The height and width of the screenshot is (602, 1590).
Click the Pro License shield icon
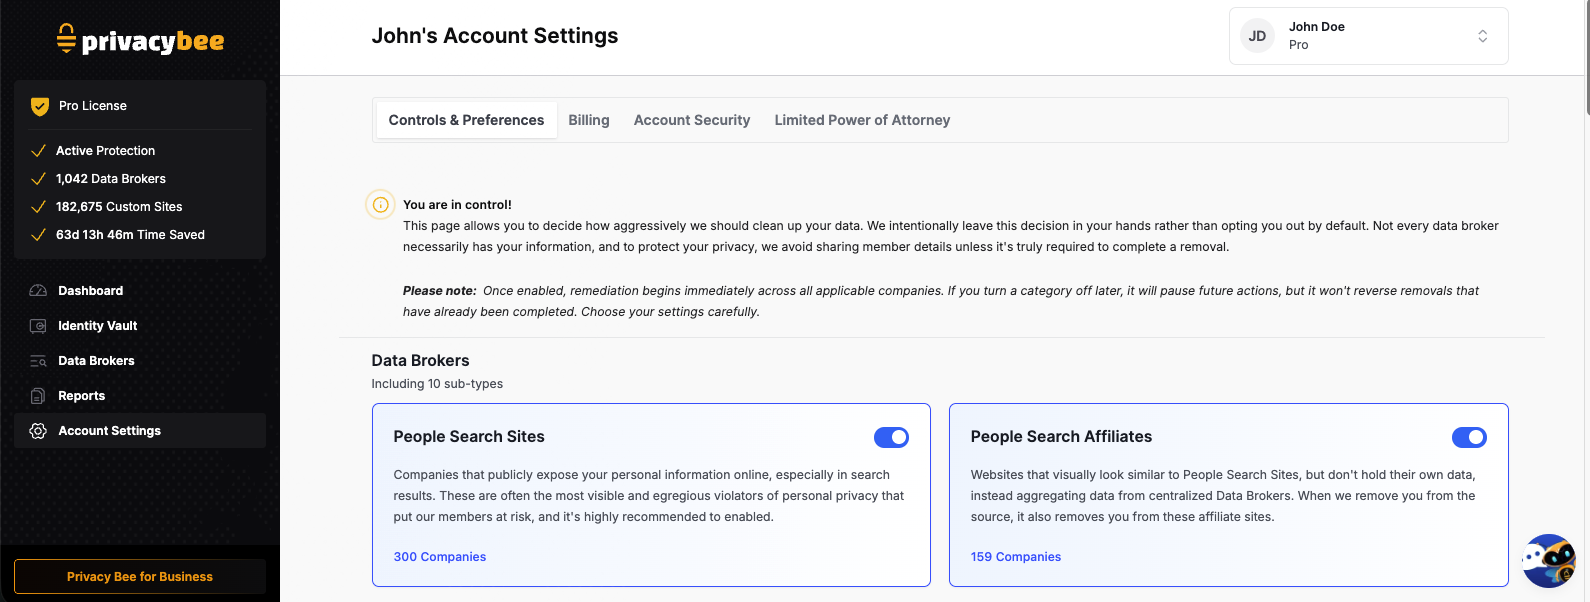coord(40,106)
